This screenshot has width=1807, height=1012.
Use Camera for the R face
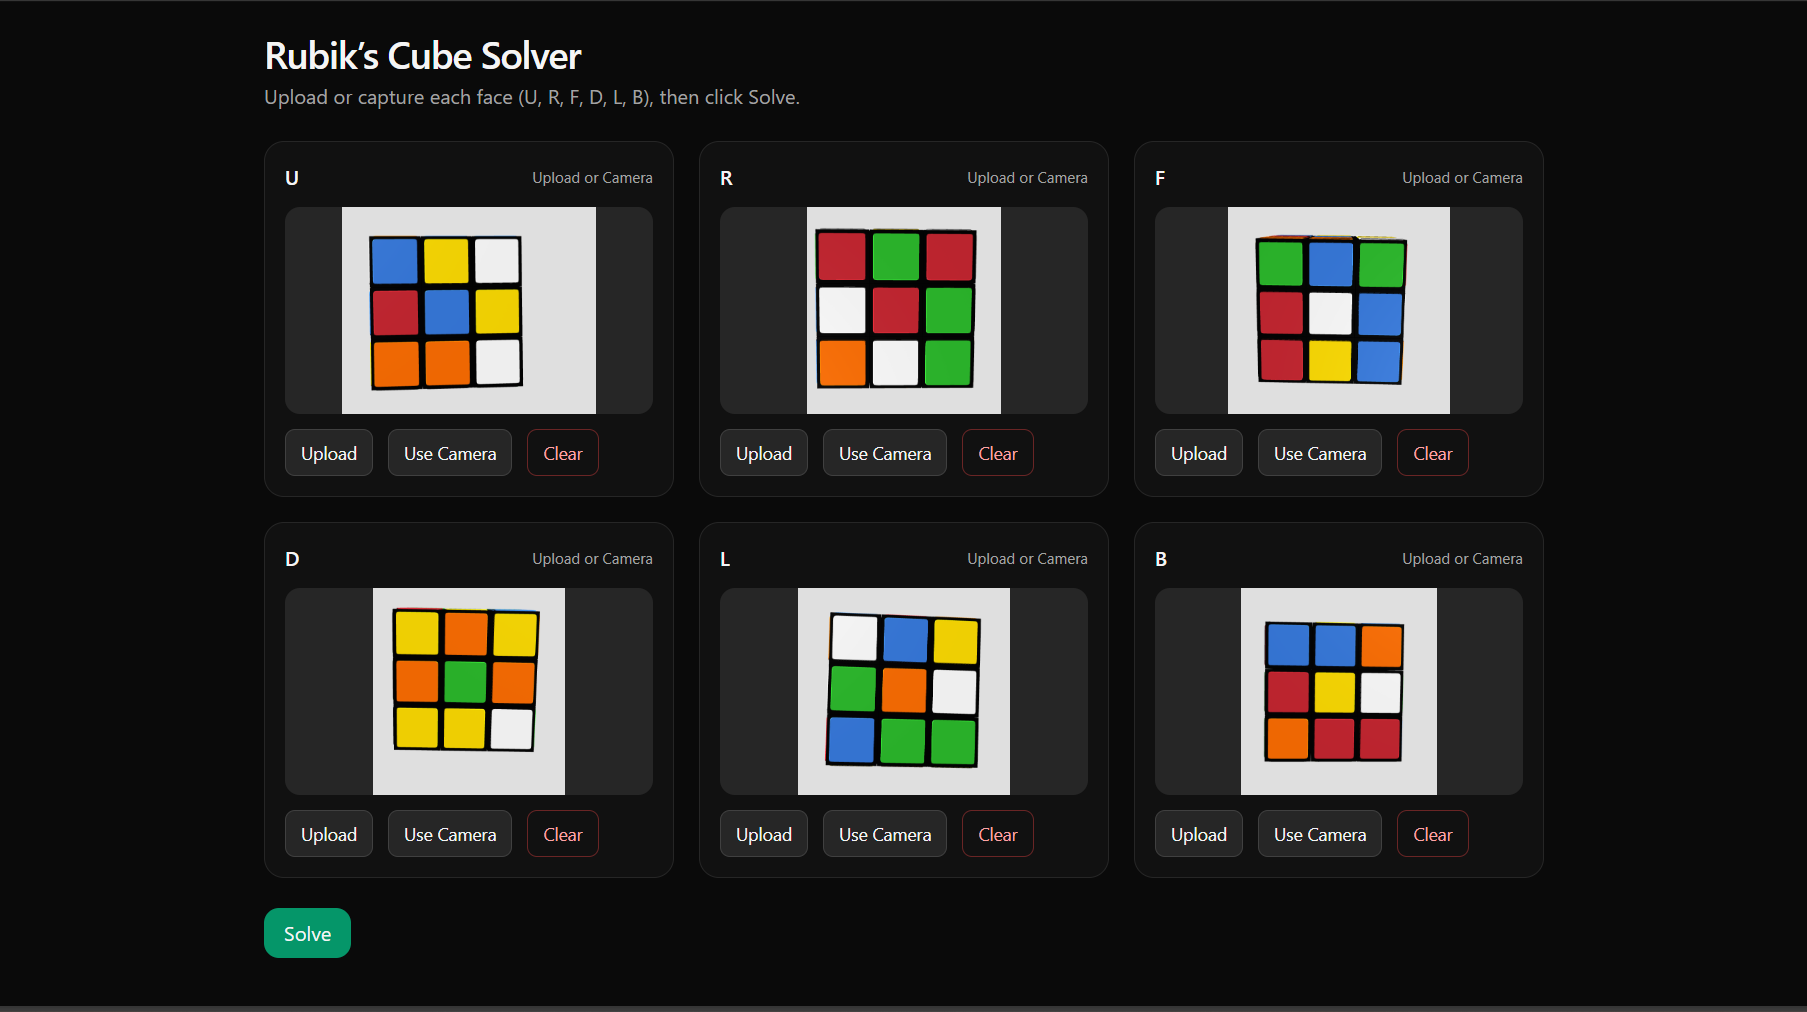[884, 453]
